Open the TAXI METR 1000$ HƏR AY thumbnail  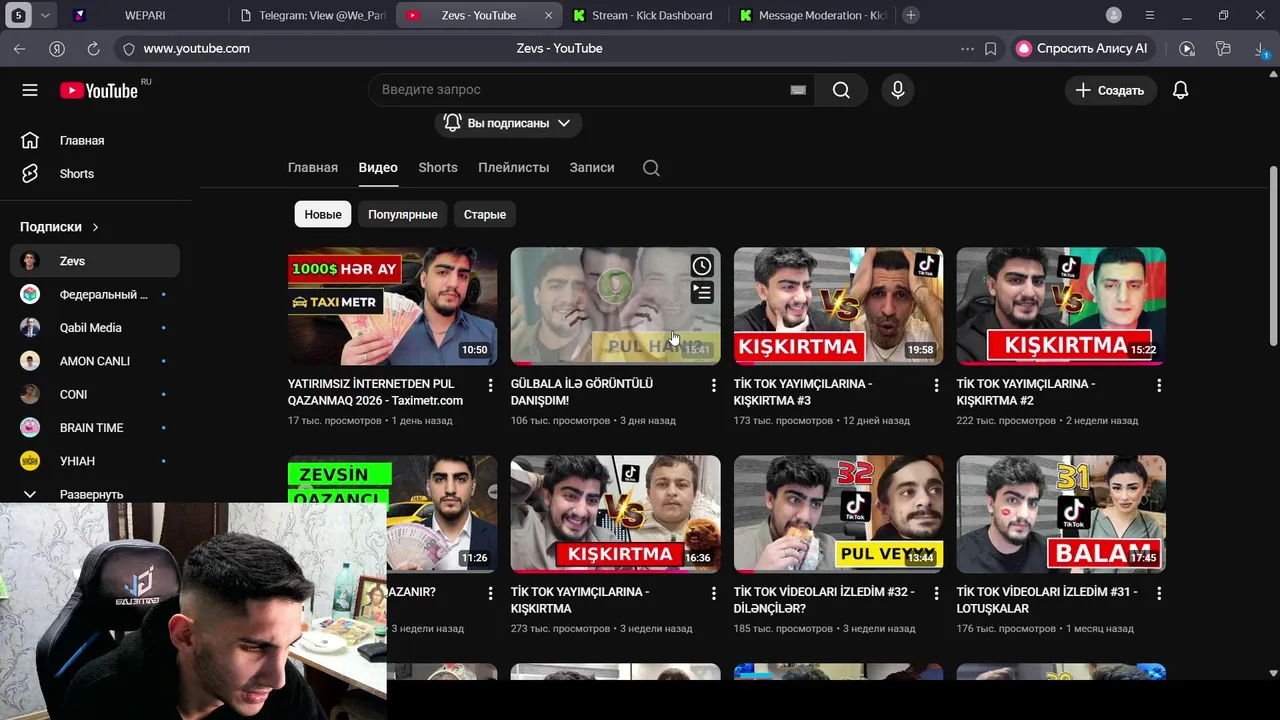392,306
